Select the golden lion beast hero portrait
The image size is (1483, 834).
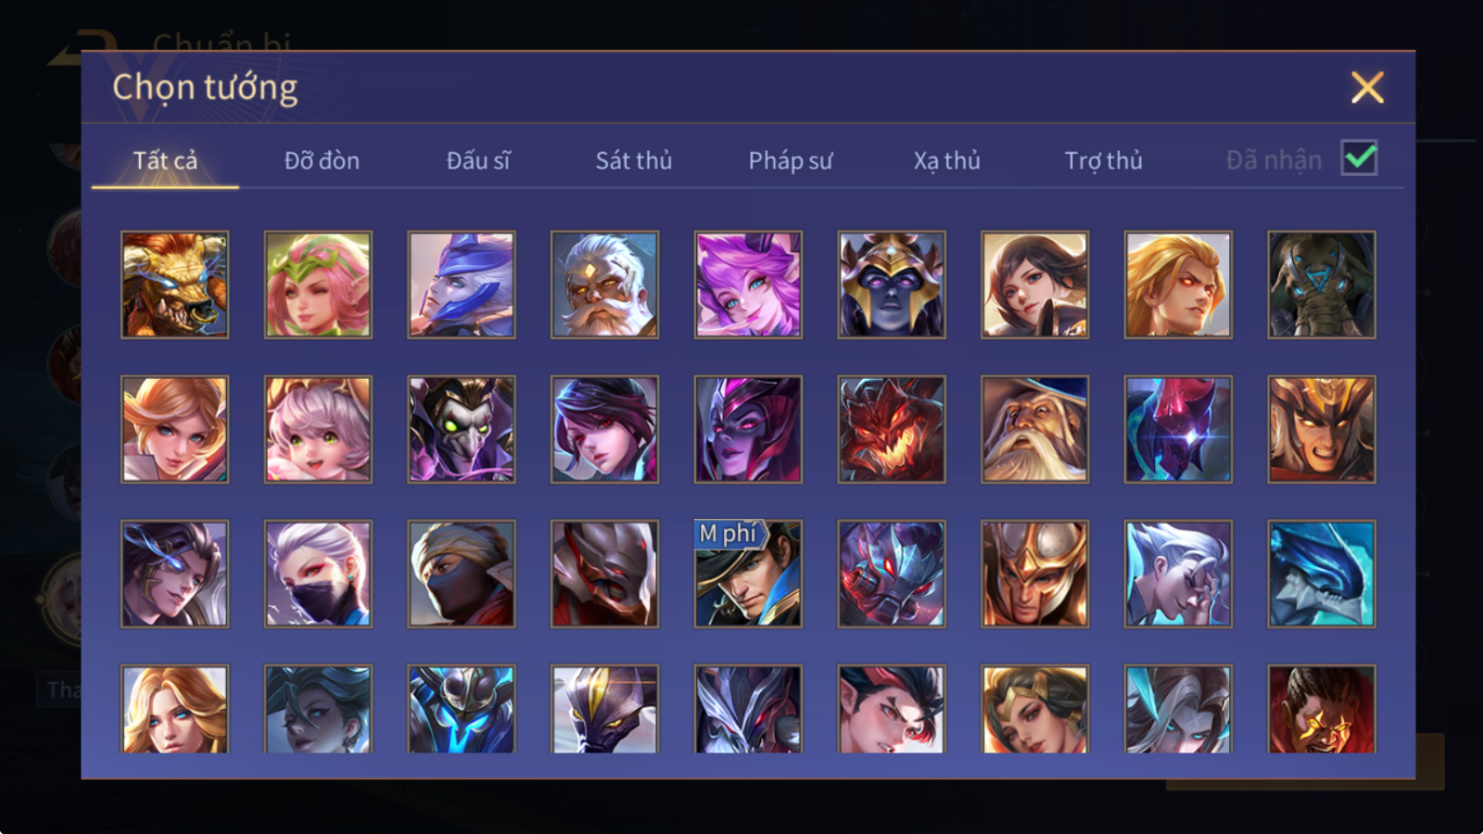click(x=175, y=285)
